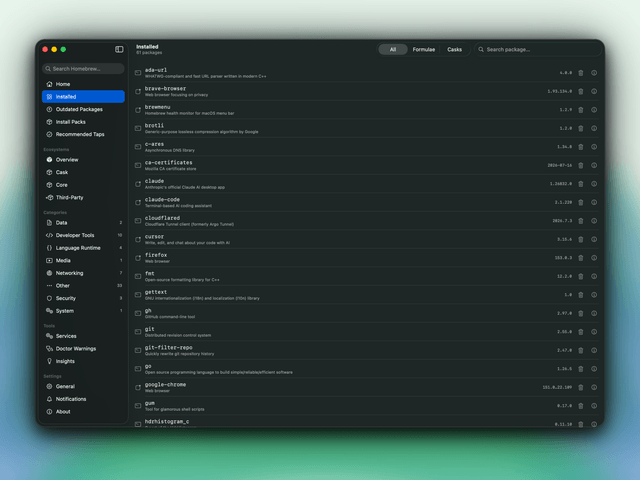The width and height of the screenshot is (640, 480).
Task: Select the Security category
Action: [x=83, y=298]
